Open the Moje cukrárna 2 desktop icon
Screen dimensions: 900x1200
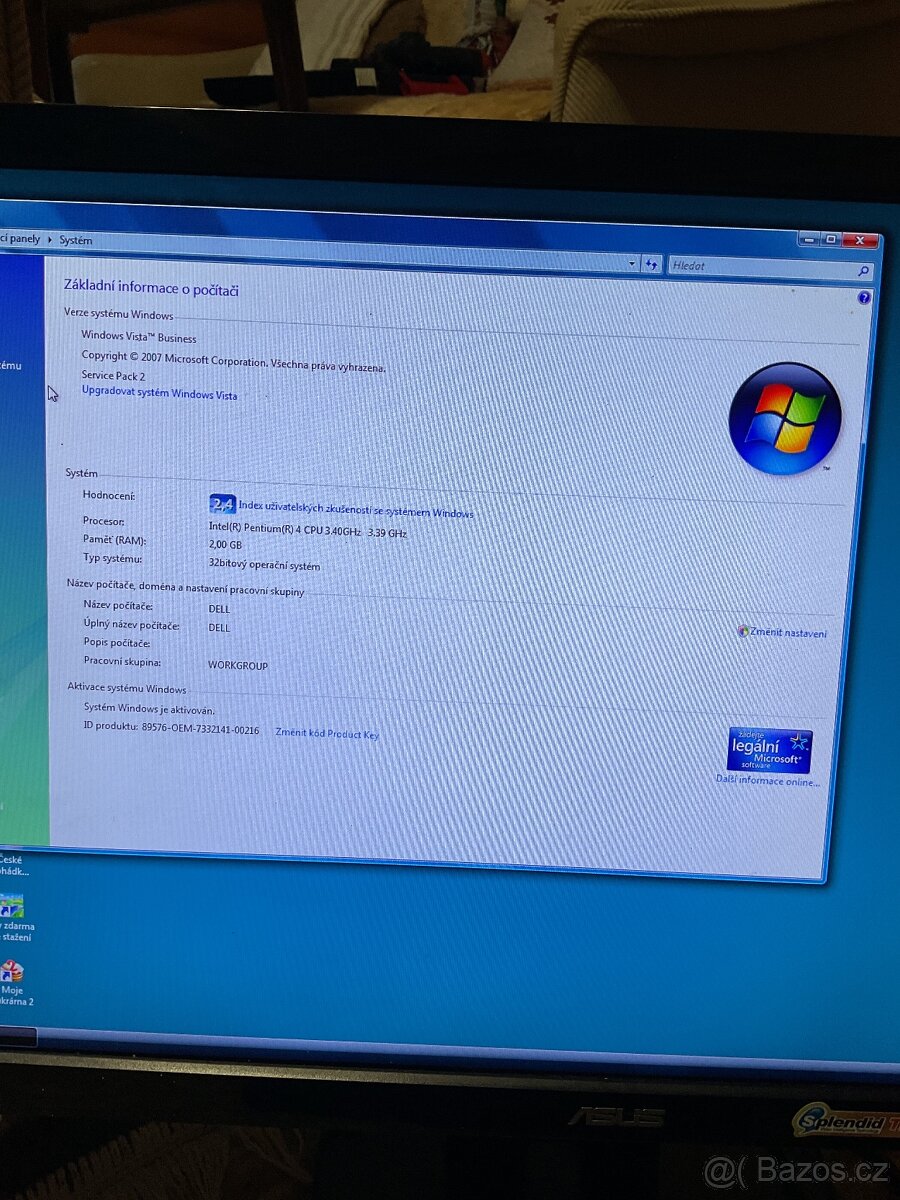click(14, 972)
